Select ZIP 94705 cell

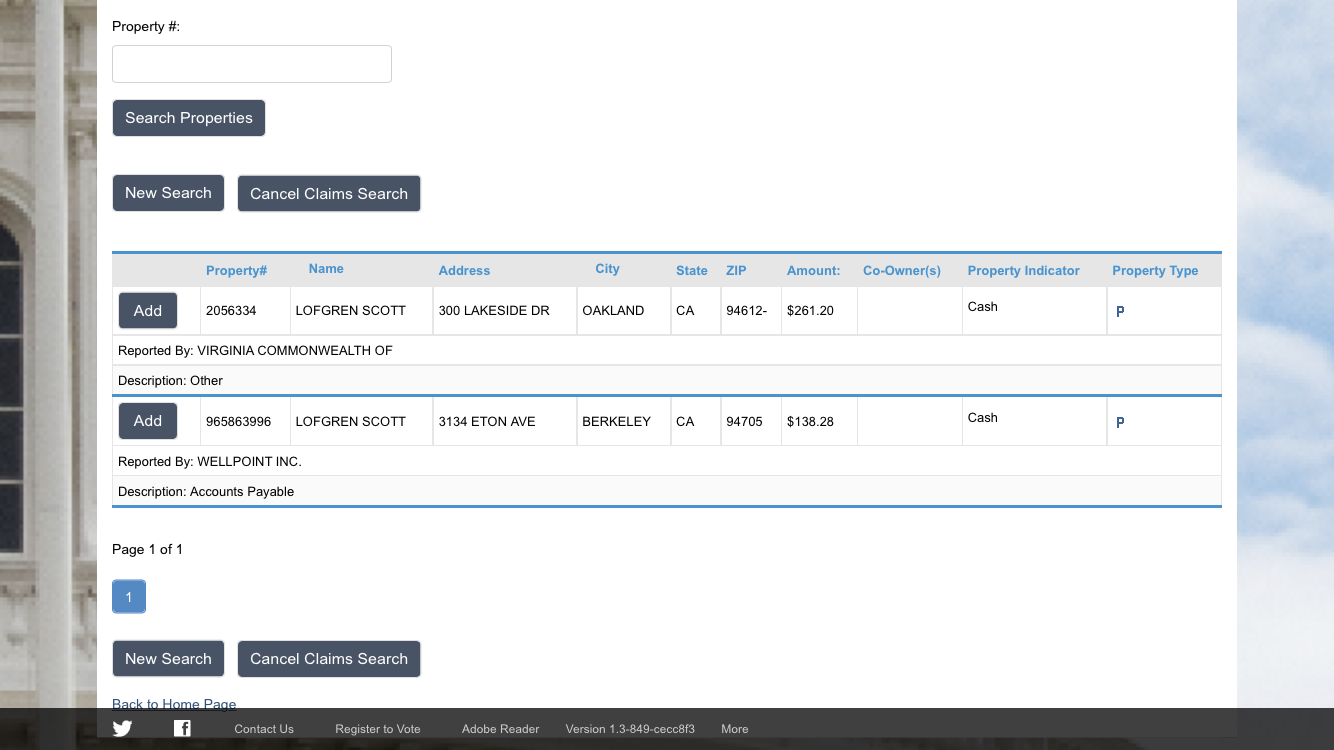[x=751, y=422]
